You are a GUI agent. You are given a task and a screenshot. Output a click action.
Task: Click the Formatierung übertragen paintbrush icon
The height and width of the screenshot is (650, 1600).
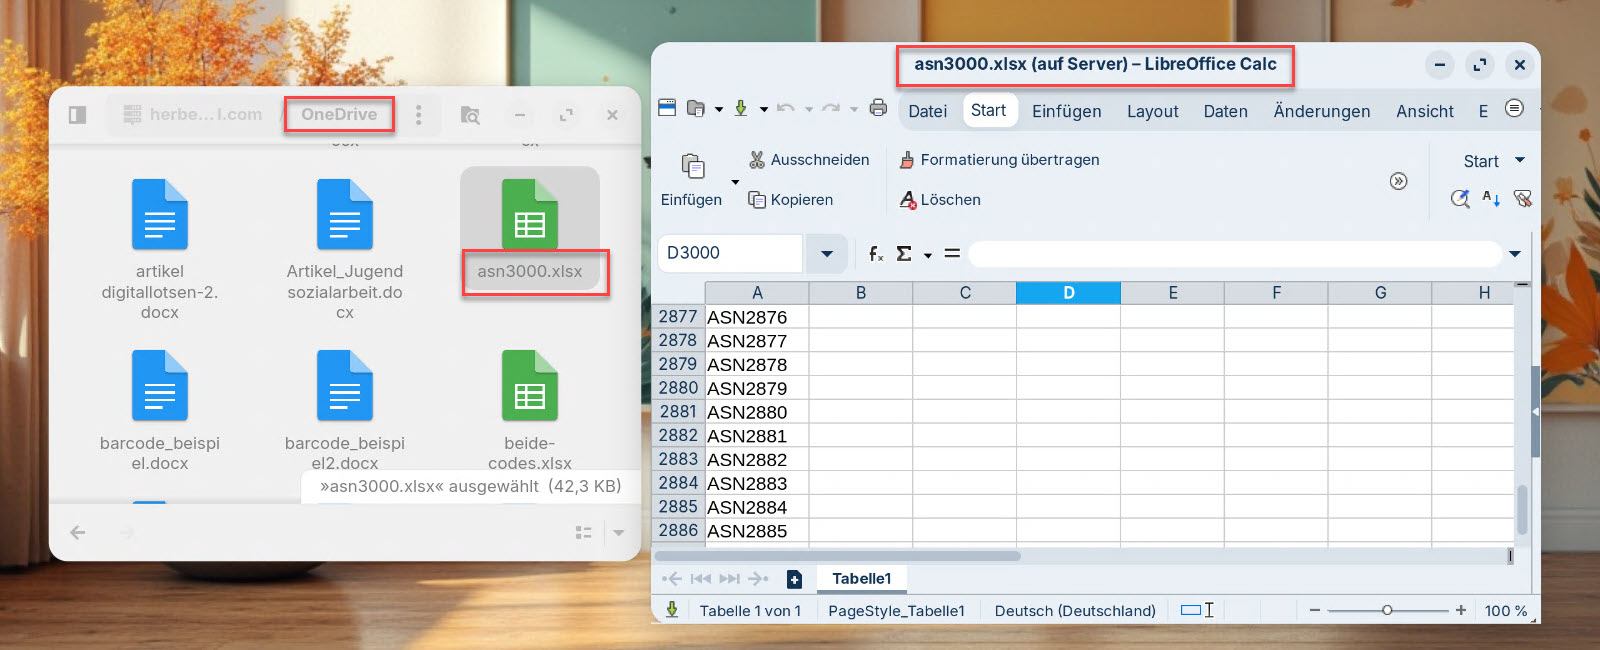(907, 160)
